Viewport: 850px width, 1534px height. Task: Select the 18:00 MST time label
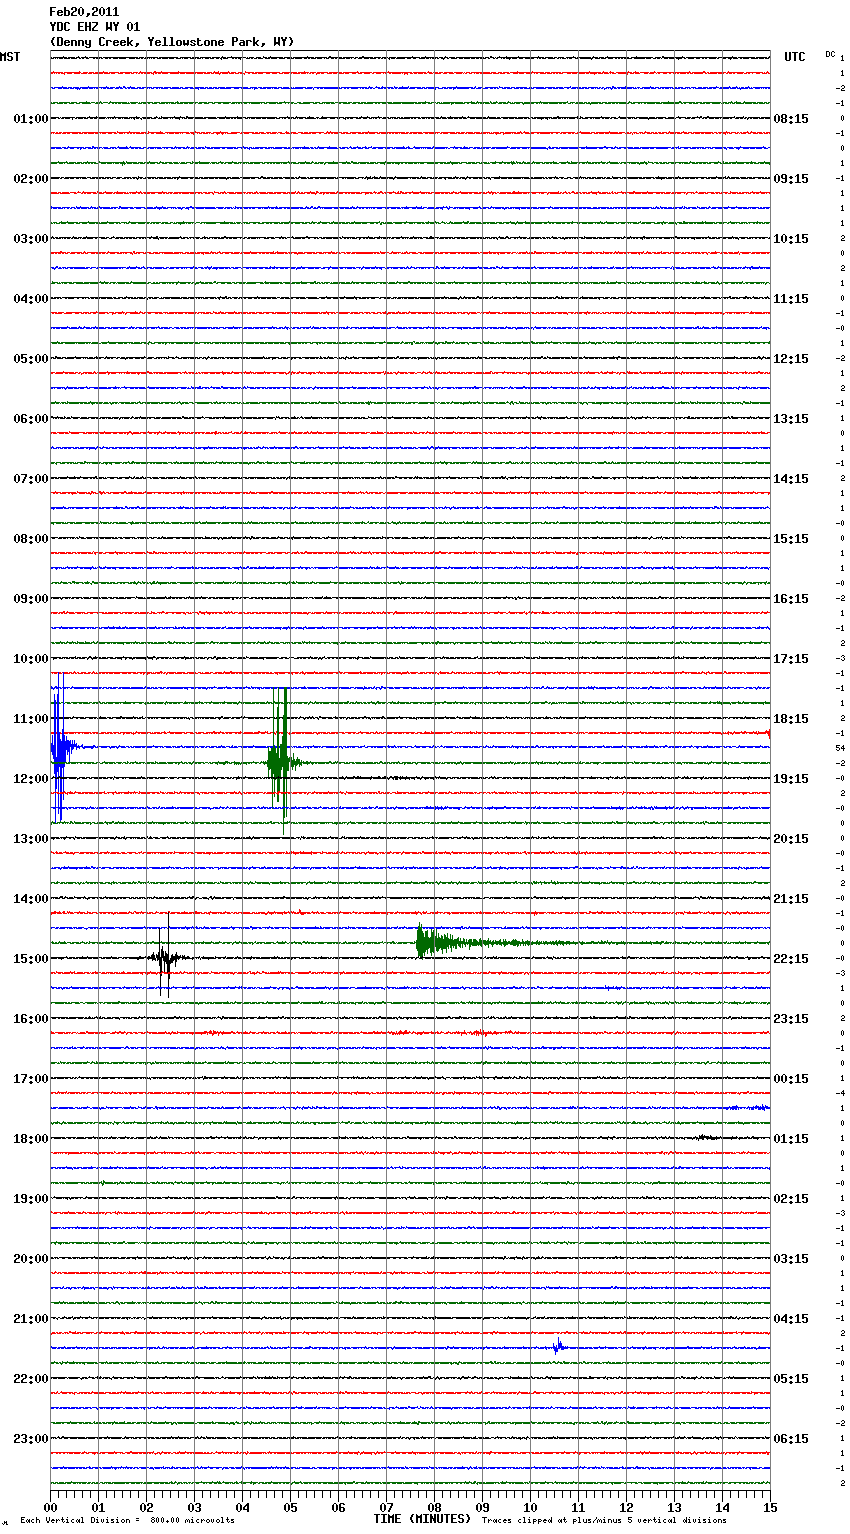pos(31,1139)
